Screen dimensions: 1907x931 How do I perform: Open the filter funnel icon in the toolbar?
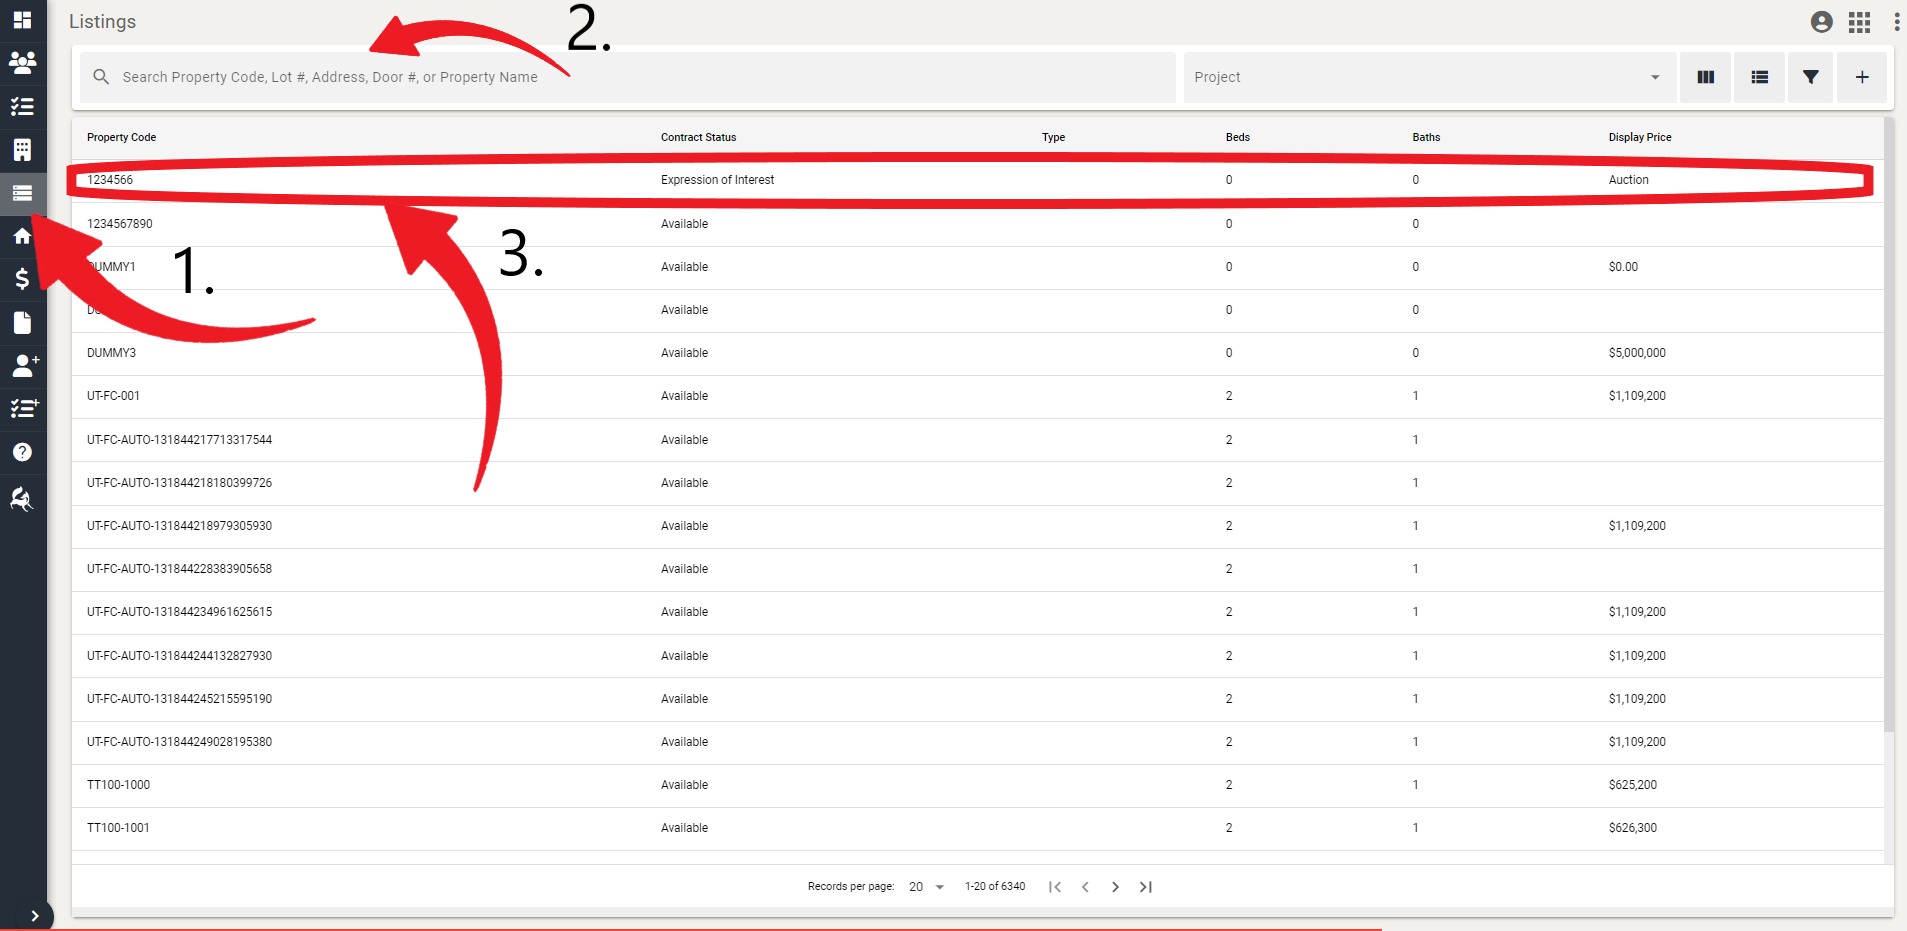pyautogui.click(x=1809, y=77)
